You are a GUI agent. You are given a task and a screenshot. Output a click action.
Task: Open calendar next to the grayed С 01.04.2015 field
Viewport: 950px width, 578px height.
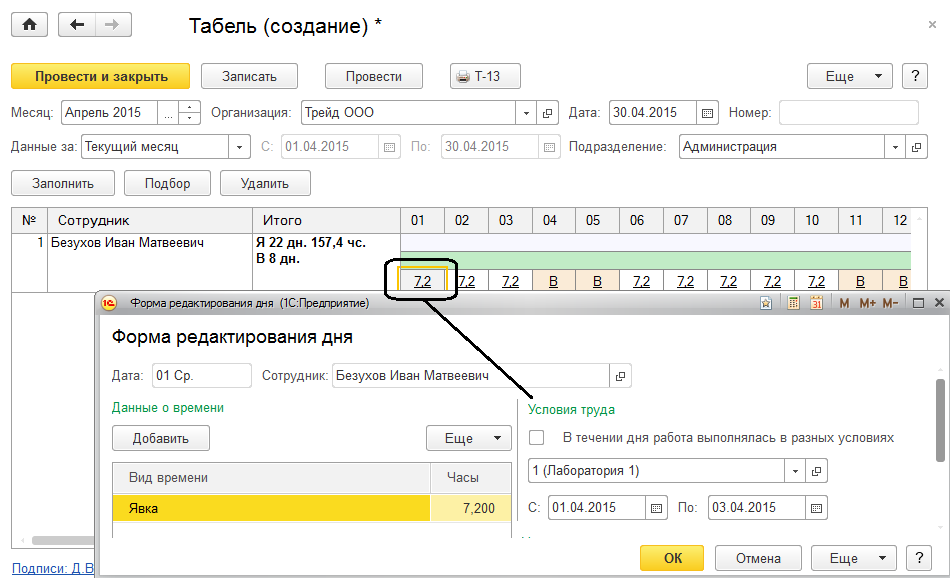[x=390, y=147]
